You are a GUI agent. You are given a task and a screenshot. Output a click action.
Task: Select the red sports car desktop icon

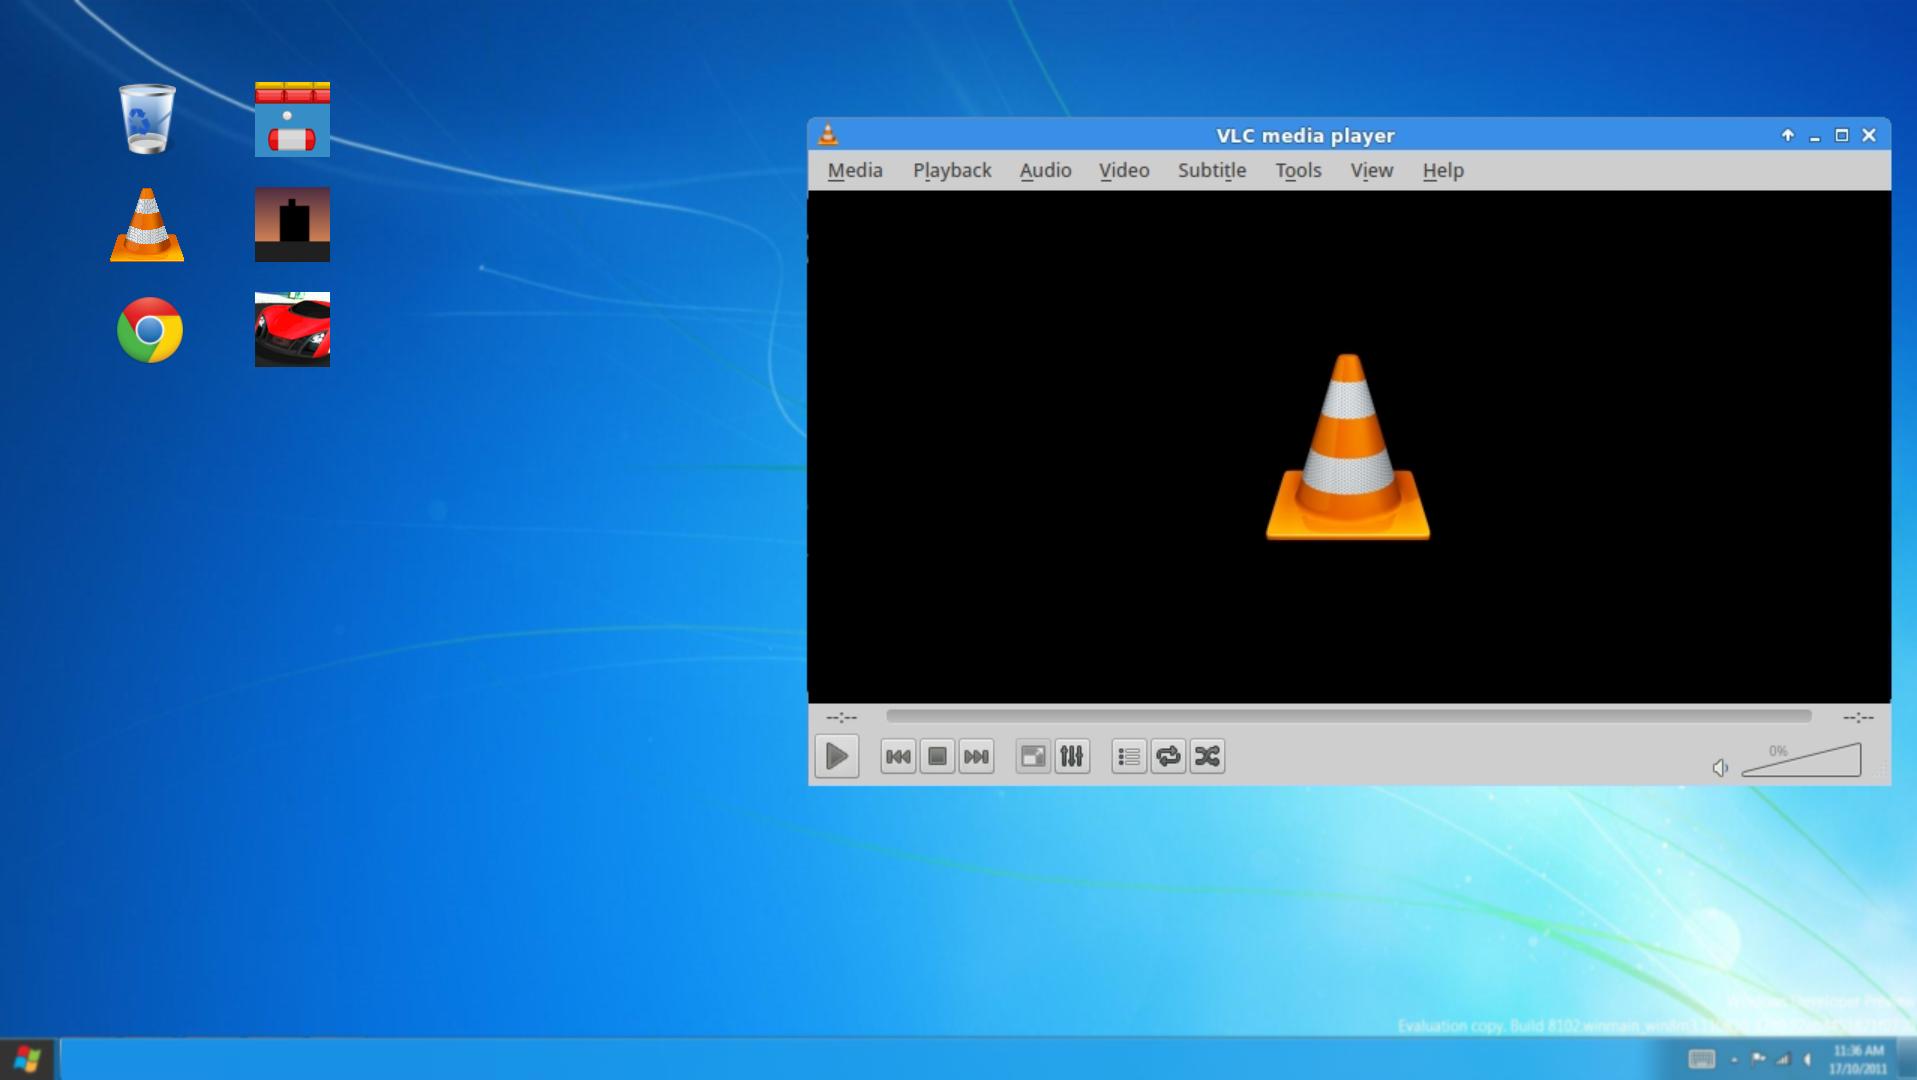tap(292, 329)
